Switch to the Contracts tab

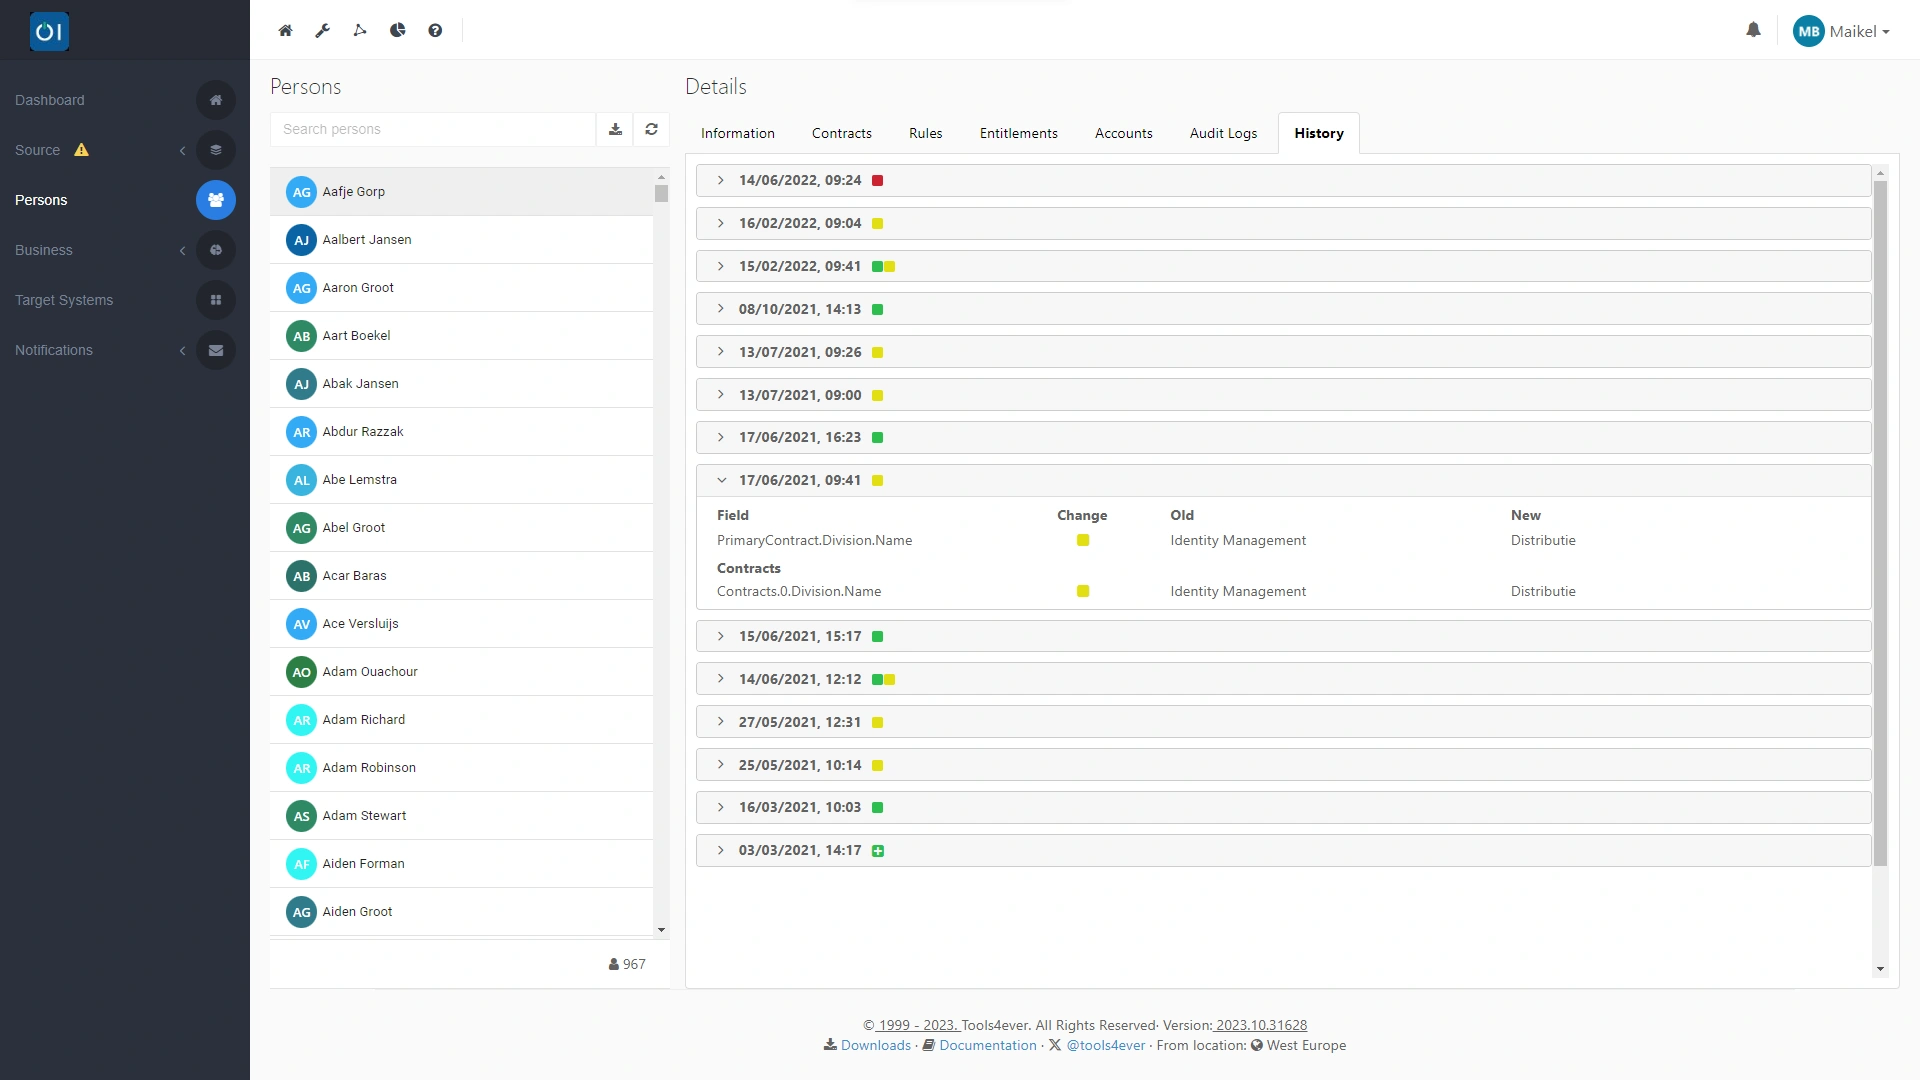(841, 133)
